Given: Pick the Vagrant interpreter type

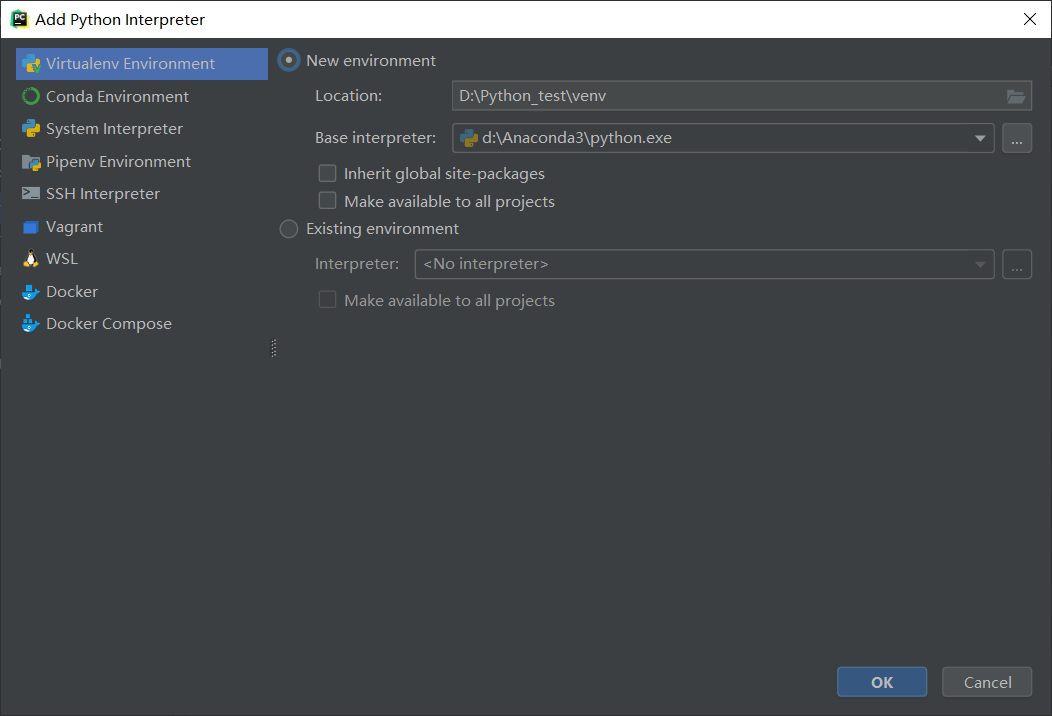Looking at the screenshot, I should point(142,227).
